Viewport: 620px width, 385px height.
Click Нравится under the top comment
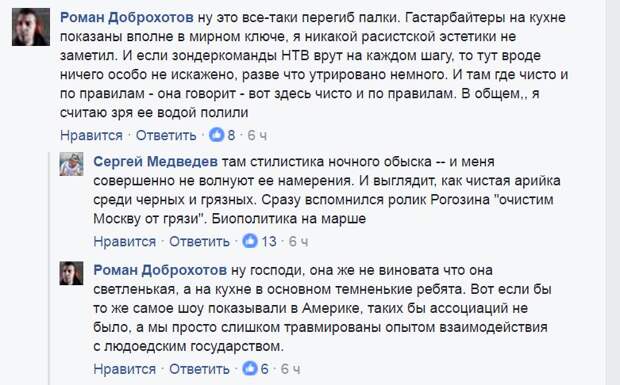tap(91, 136)
